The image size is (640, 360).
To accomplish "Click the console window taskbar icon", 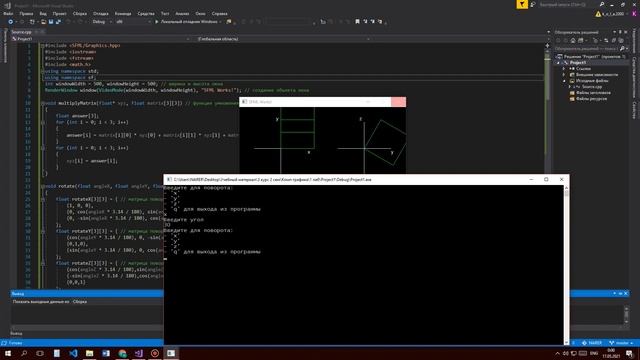I will tap(171, 353).
